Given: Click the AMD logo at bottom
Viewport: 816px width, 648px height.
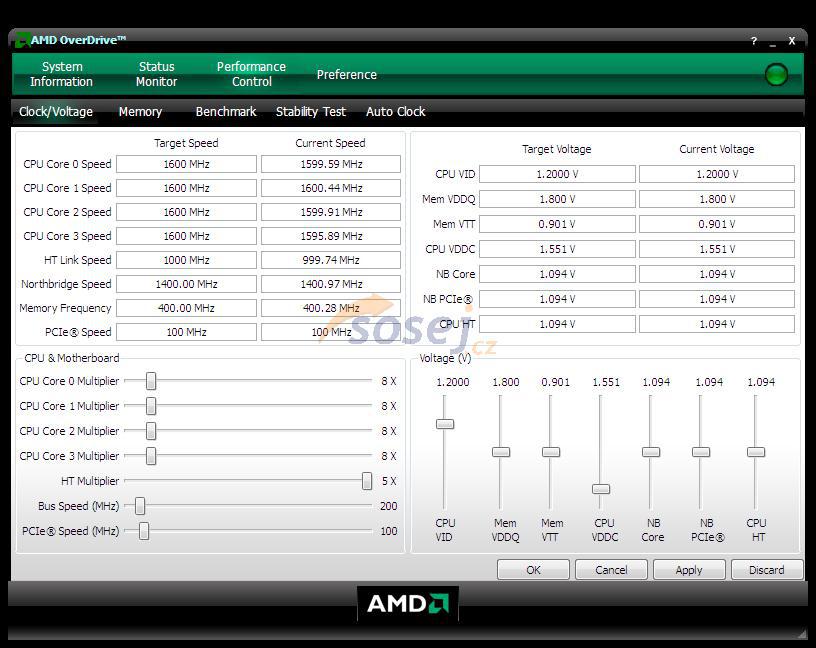Looking at the screenshot, I should coord(407,604).
